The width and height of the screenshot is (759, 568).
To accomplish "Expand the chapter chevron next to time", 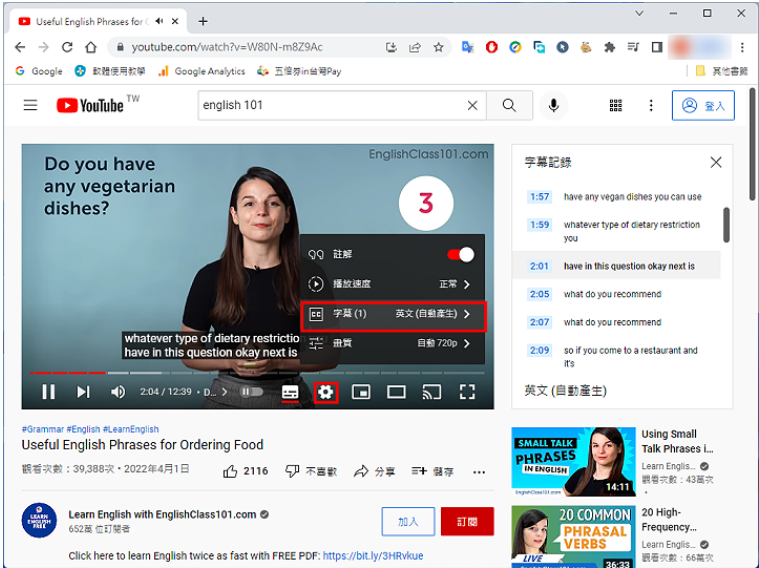I will pos(225,392).
